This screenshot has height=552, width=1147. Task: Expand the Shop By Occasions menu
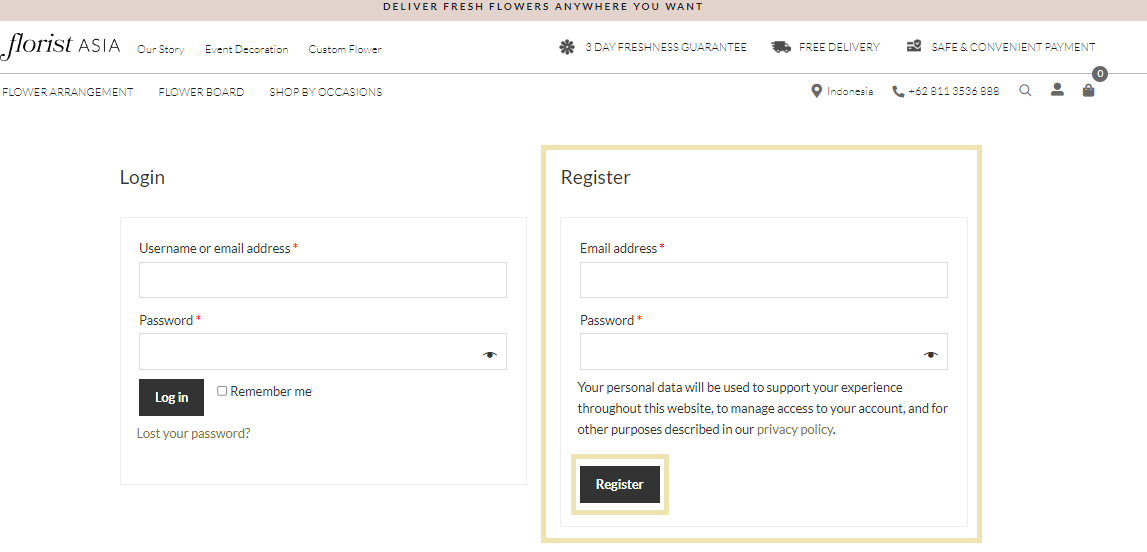pyautogui.click(x=326, y=92)
